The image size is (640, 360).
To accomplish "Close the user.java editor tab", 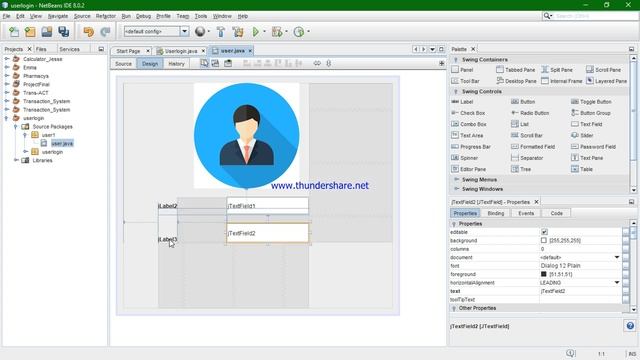I will (x=250, y=51).
